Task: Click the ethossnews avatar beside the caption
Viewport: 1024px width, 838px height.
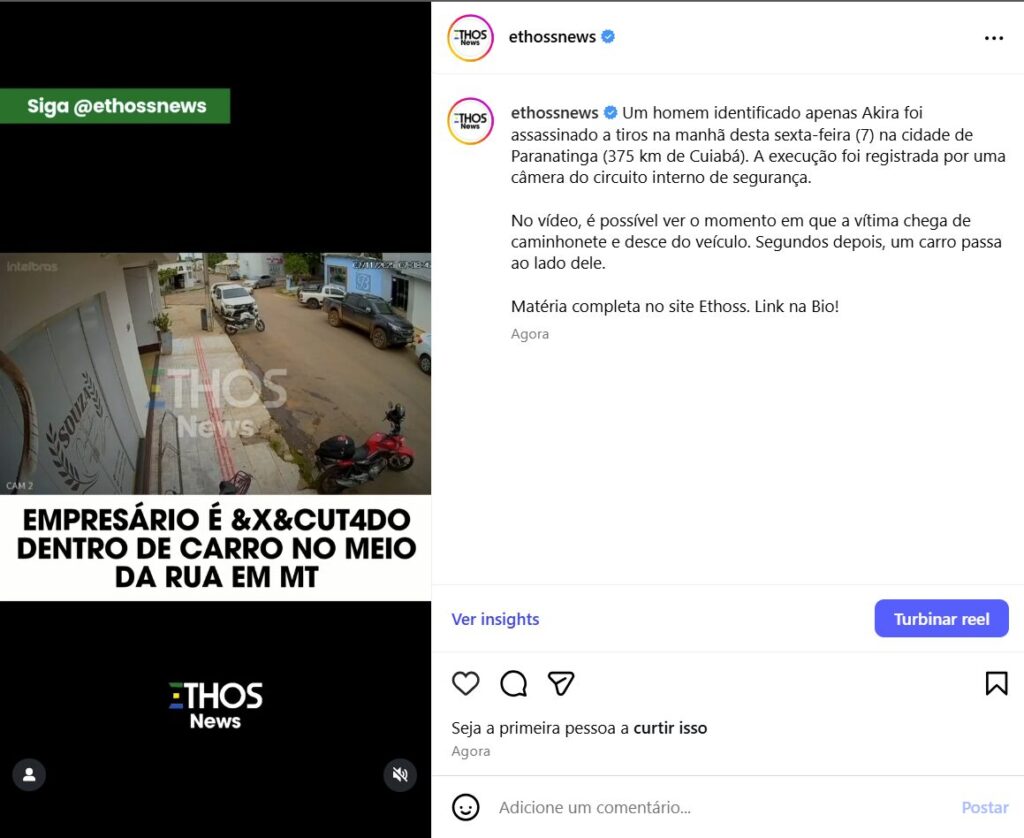Action: point(470,121)
